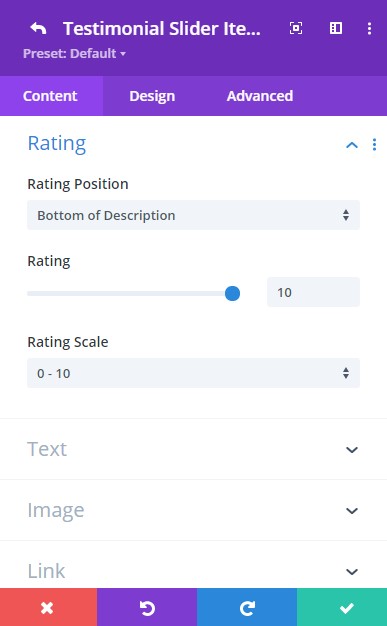This screenshot has height=626, width=387.
Task: Collapse the Rating section chevron
Action: [x=352, y=145]
